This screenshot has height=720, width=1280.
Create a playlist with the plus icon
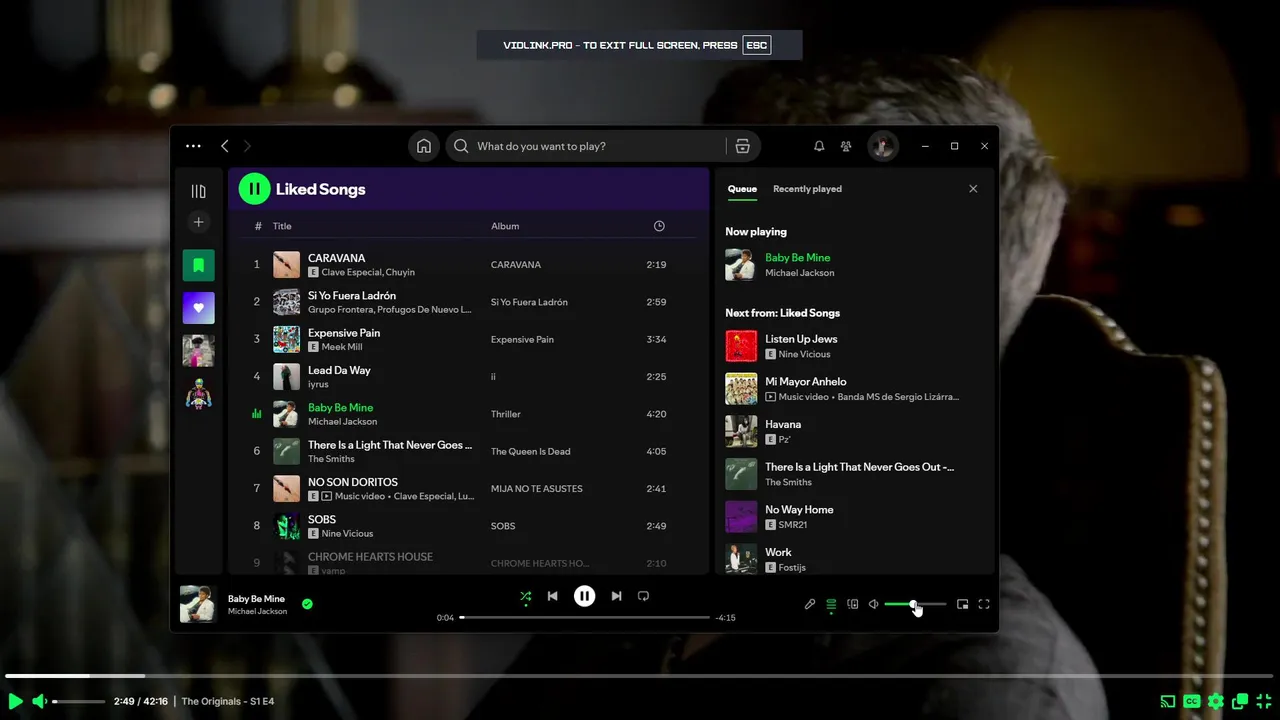click(198, 222)
